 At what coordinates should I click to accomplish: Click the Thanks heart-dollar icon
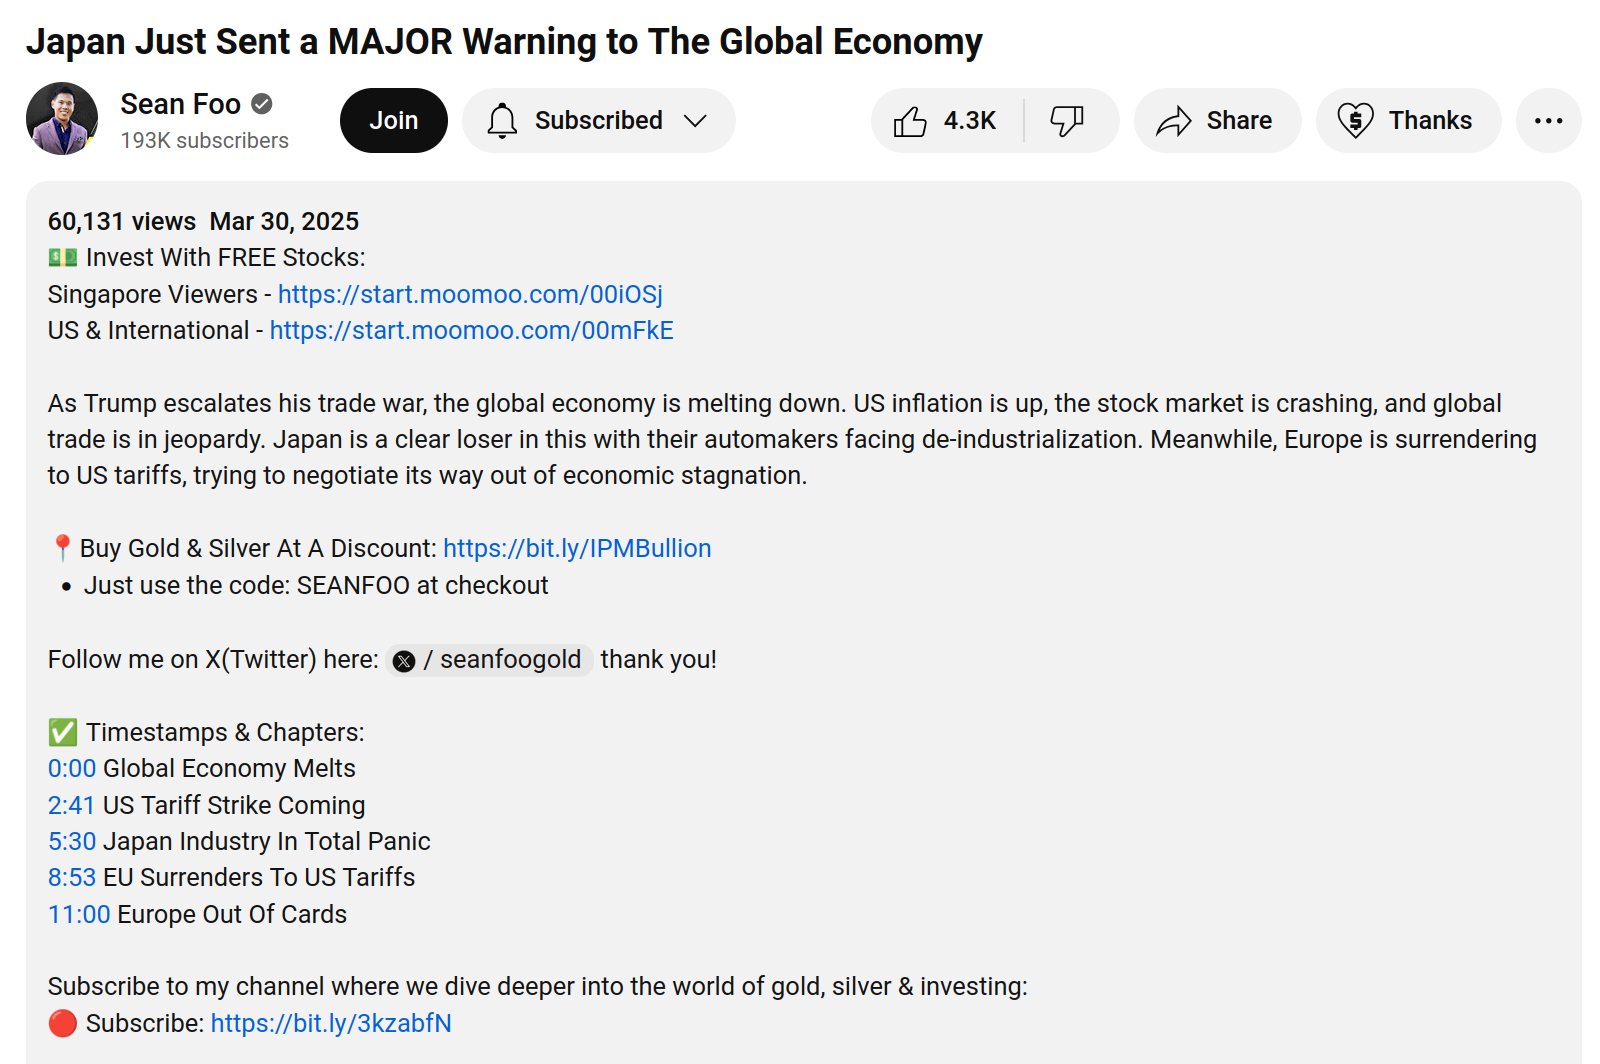point(1355,121)
